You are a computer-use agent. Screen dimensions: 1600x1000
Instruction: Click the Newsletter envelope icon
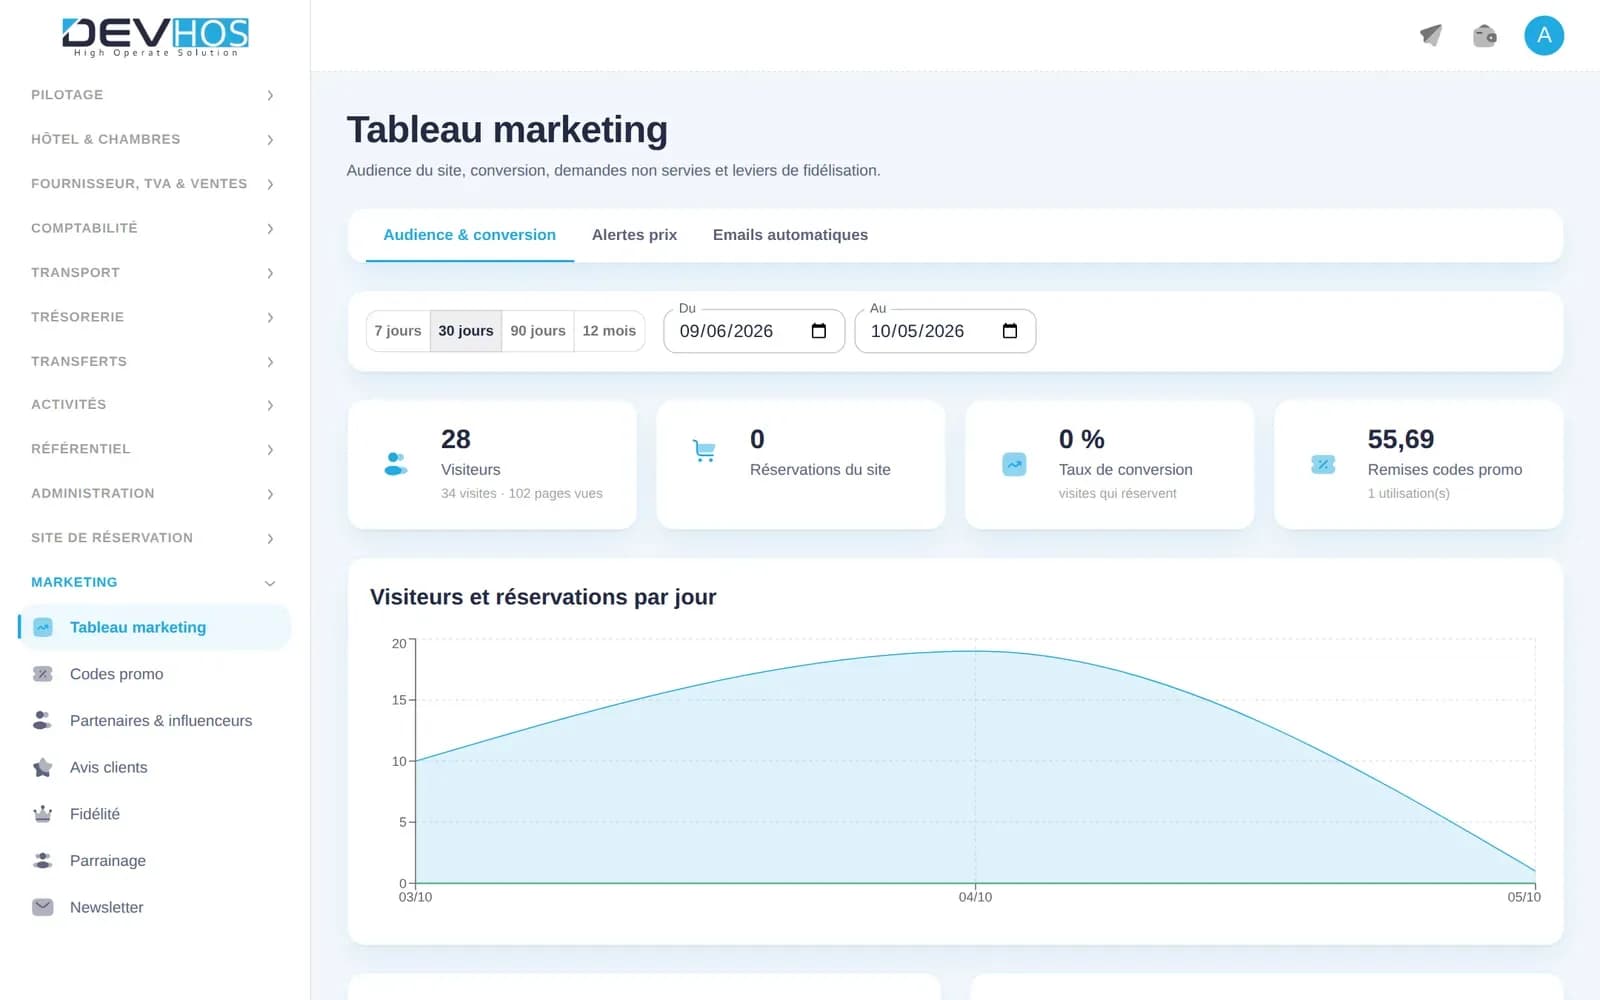43,907
